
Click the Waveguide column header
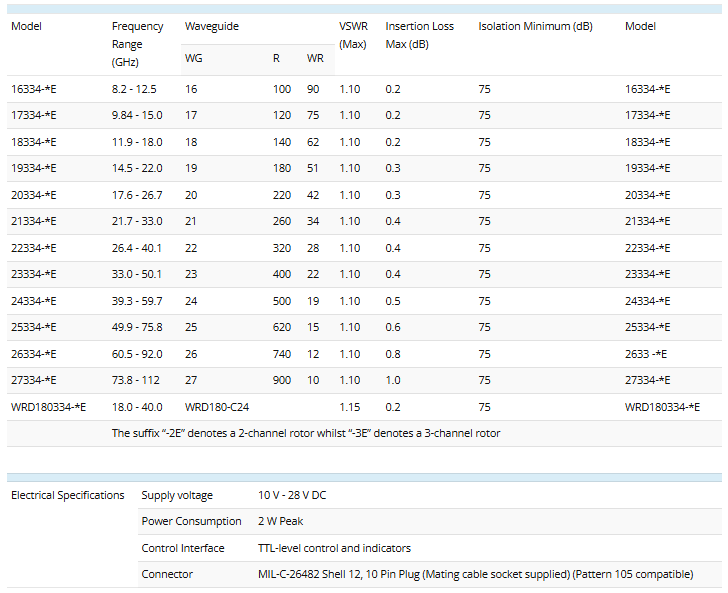pyautogui.click(x=212, y=26)
